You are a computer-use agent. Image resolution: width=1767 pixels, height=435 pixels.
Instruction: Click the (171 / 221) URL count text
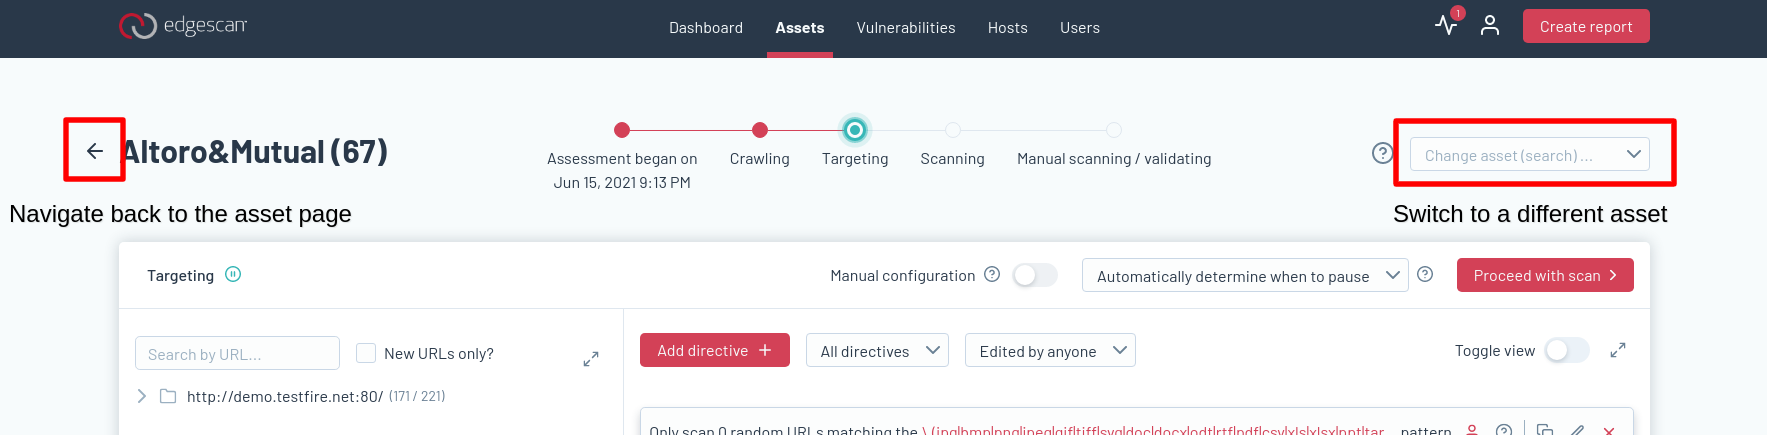(417, 396)
